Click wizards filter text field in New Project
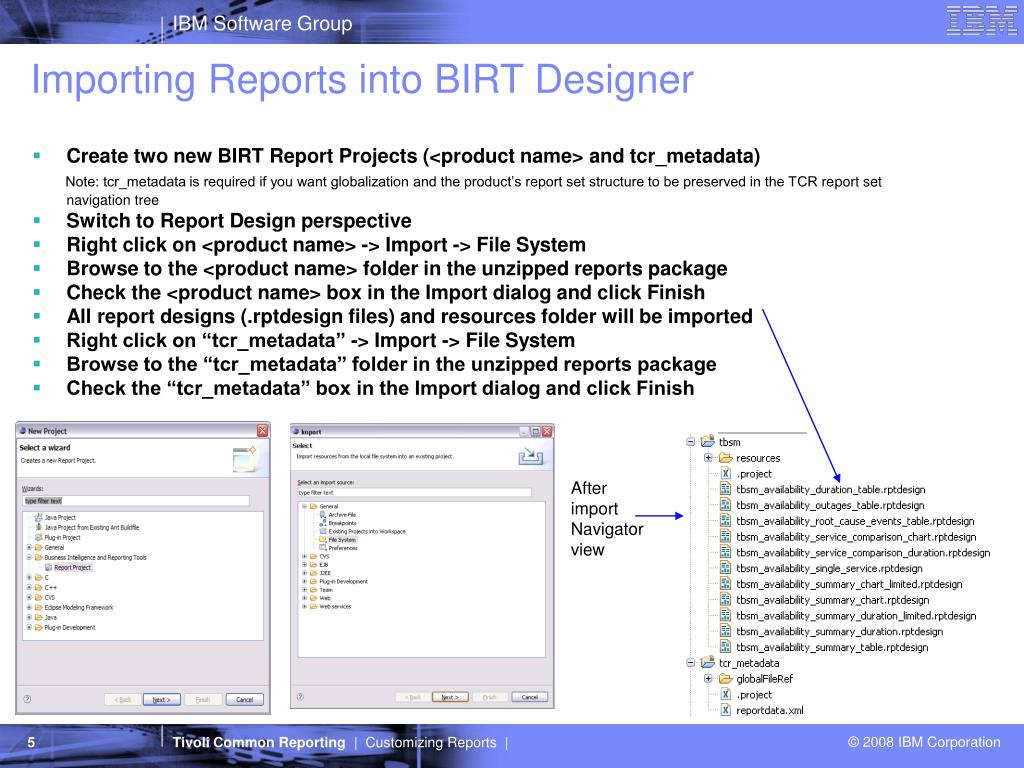 [x=136, y=501]
